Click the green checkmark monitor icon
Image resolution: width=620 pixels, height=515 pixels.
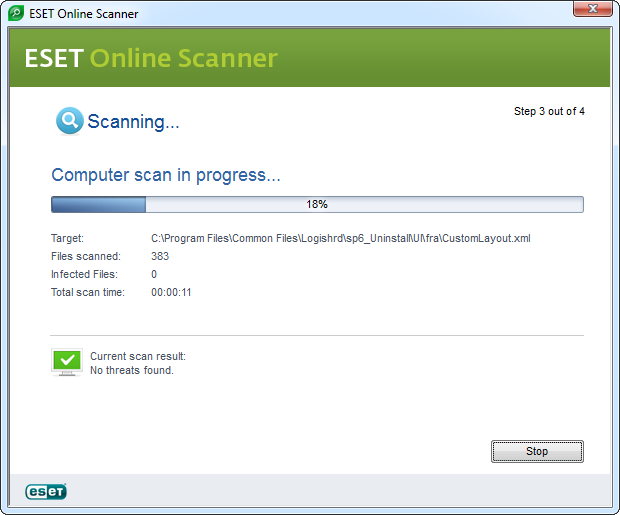click(67, 362)
